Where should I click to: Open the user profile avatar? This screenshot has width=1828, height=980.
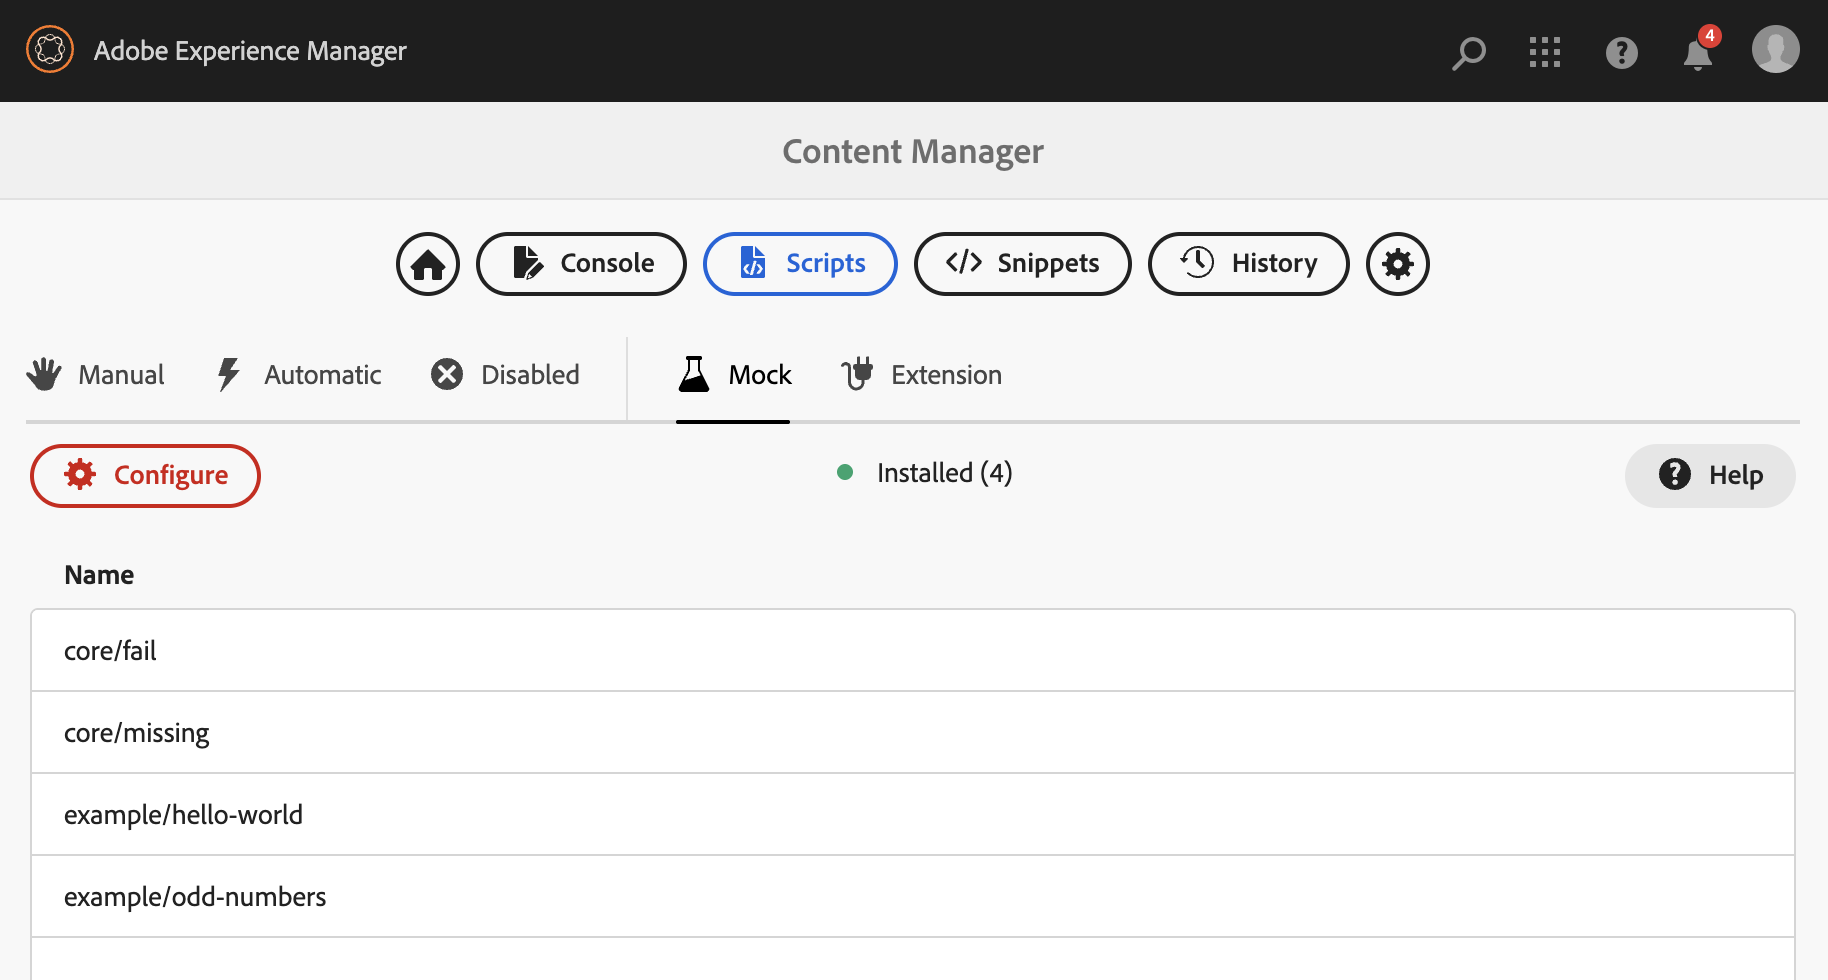[1776, 49]
